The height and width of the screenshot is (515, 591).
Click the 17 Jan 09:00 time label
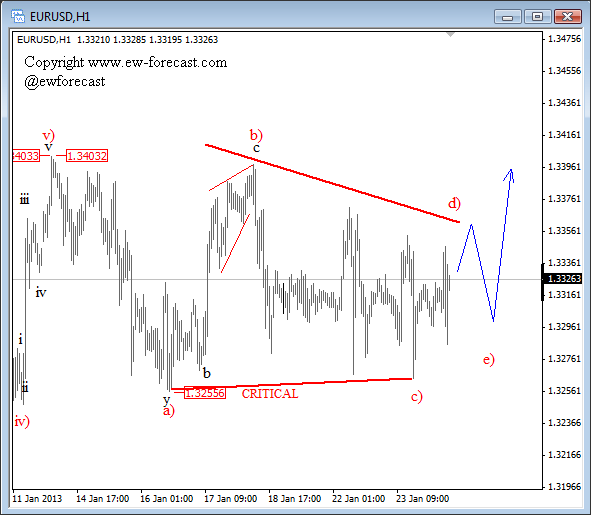click(230, 499)
